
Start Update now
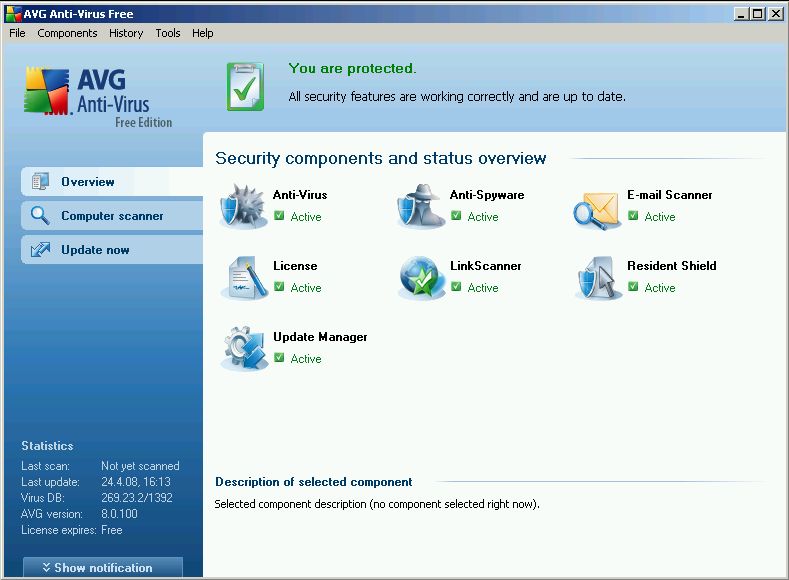pos(112,250)
